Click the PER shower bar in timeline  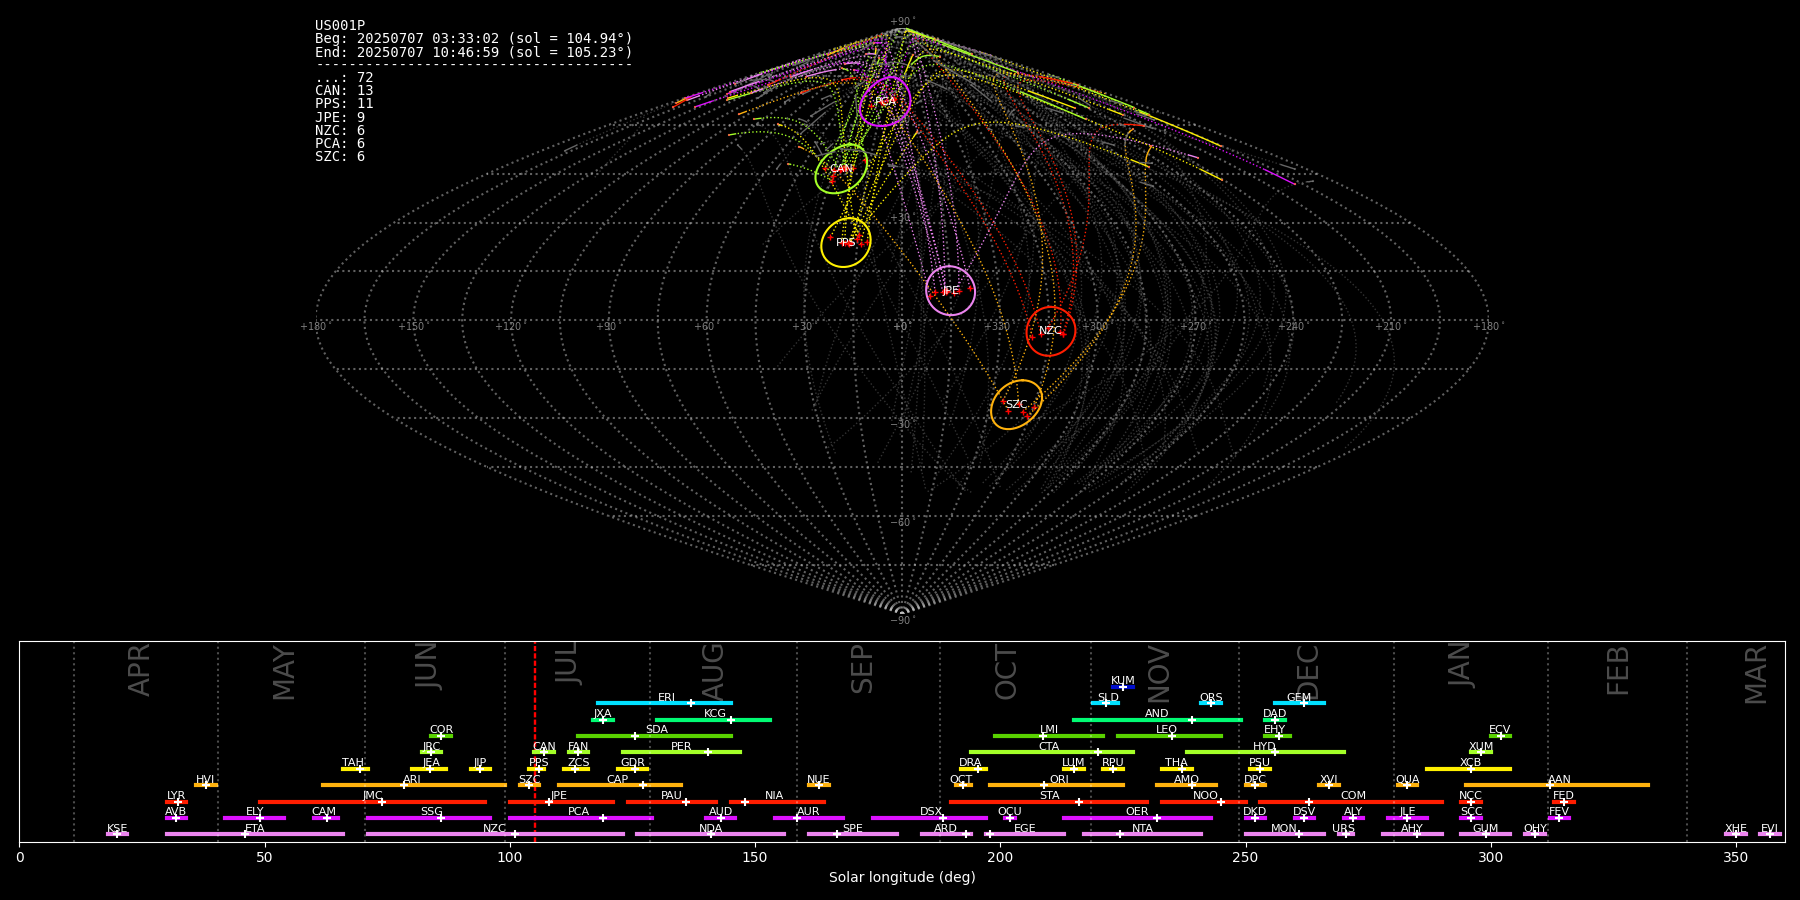click(x=681, y=752)
